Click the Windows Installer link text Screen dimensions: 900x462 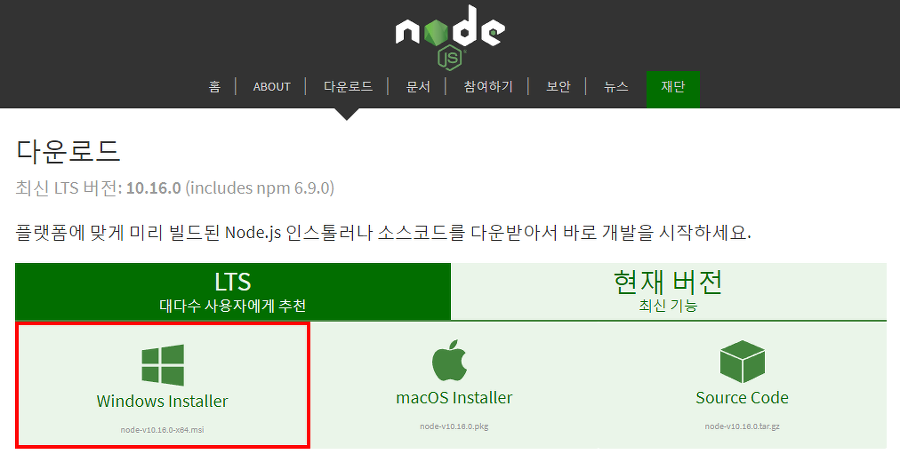tap(162, 401)
